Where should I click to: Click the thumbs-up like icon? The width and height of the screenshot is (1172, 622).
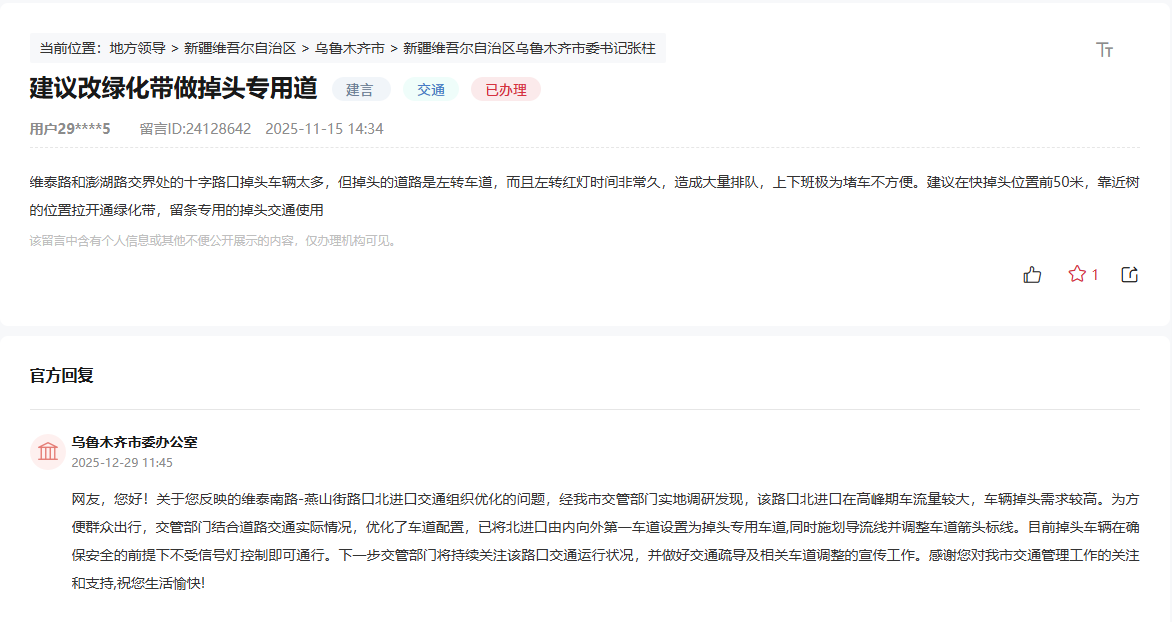coord(1032,274)
